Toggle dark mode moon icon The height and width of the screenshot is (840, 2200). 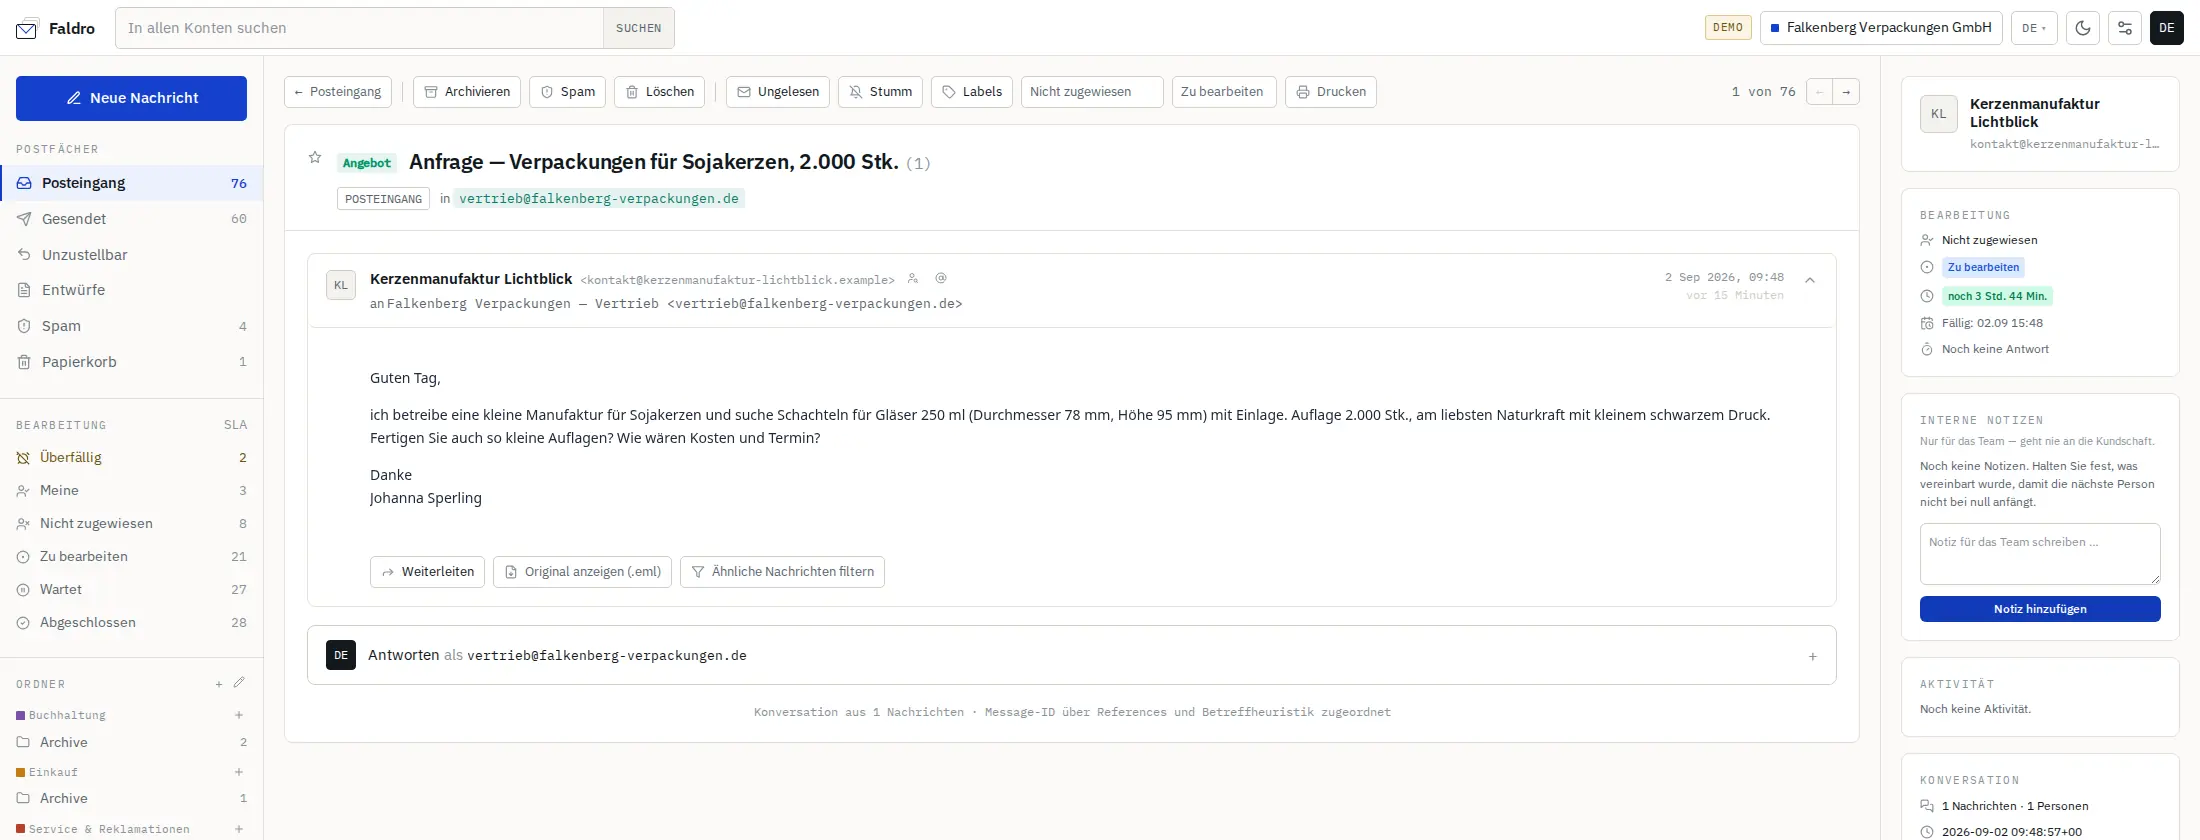tap(2083, 28)
